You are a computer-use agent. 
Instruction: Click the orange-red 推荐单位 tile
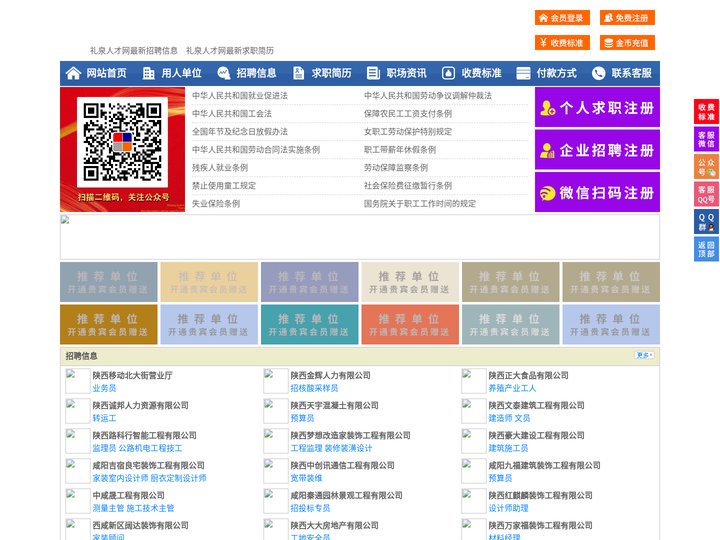pos(410,325)
